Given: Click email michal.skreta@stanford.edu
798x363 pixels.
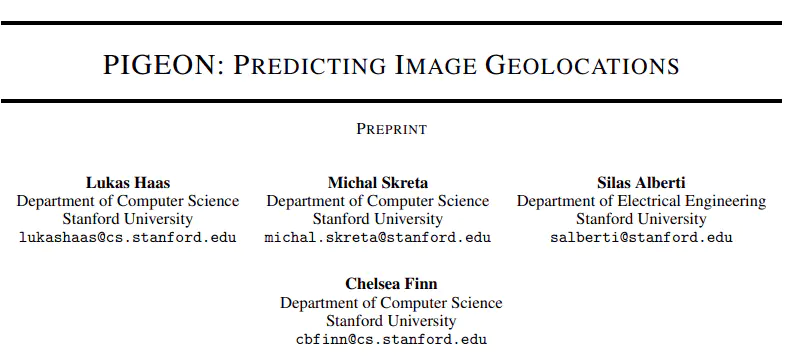Looking at the screenshot, I should tap(378, 237).
